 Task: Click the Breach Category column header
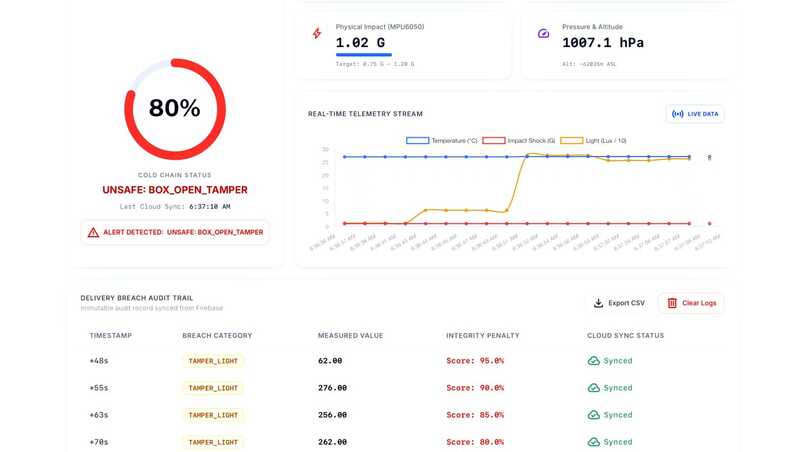click(217, 335)
